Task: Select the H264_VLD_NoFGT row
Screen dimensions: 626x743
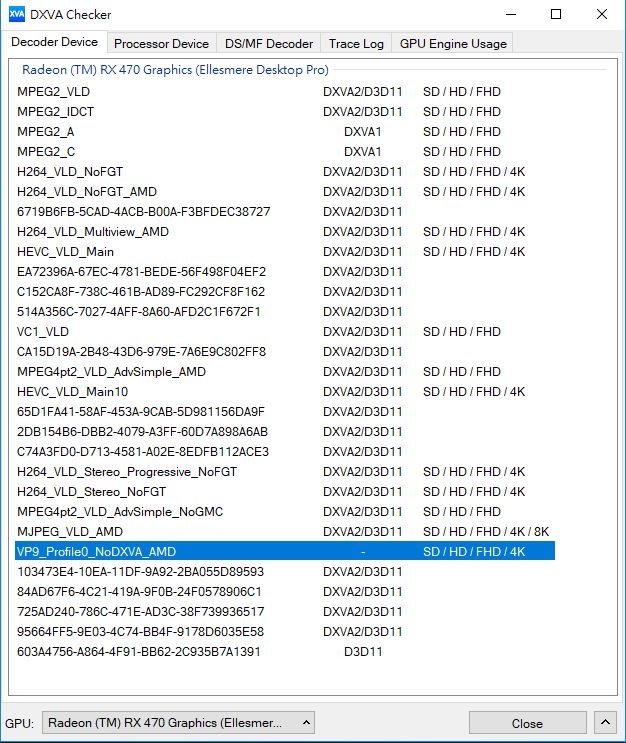Action: pos(285,172)
